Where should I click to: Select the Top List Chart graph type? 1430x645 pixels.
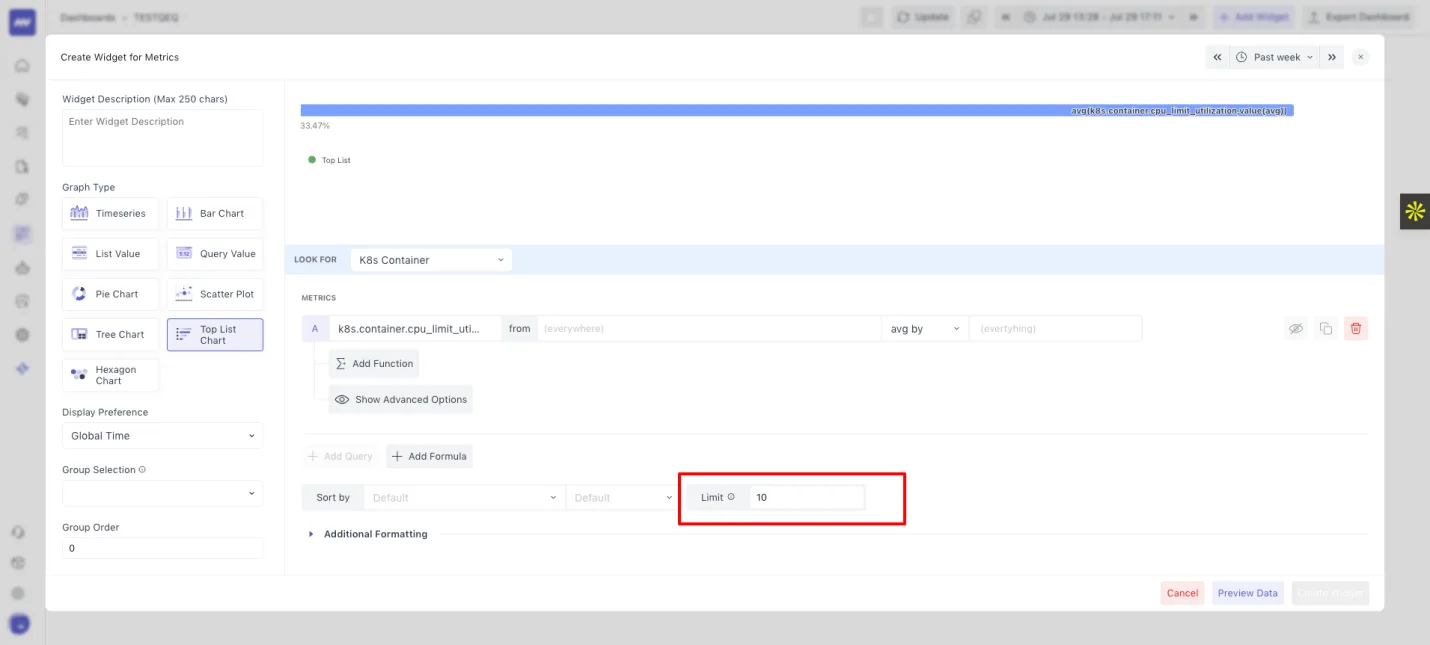214,334
